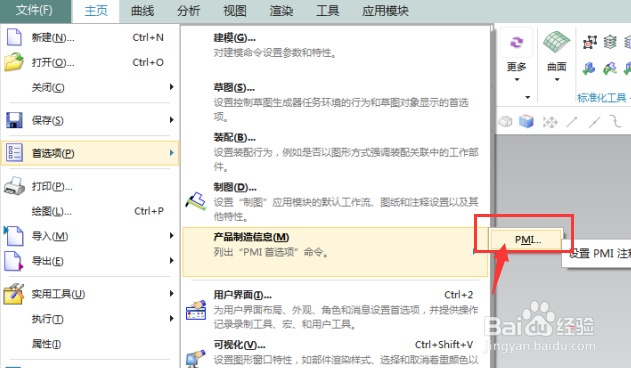Click the Save floppy disk icon
This screenshot has height=368, width=631.
coord(14,120)
